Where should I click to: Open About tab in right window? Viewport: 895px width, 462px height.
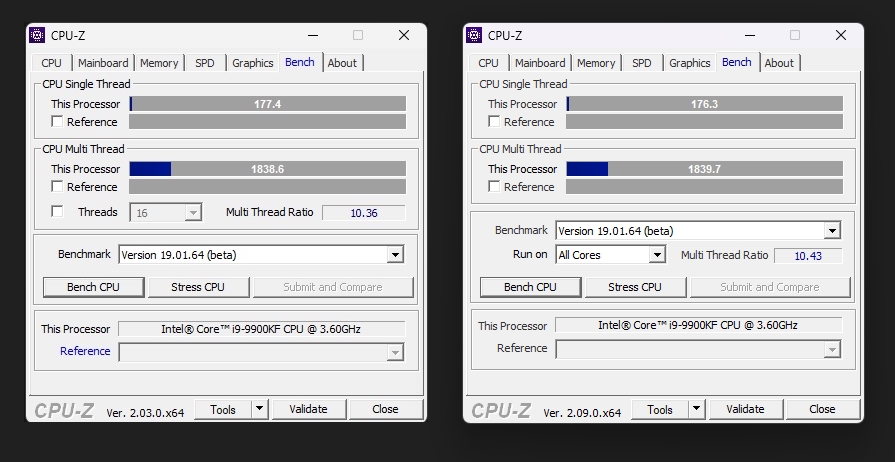point(780,63)
